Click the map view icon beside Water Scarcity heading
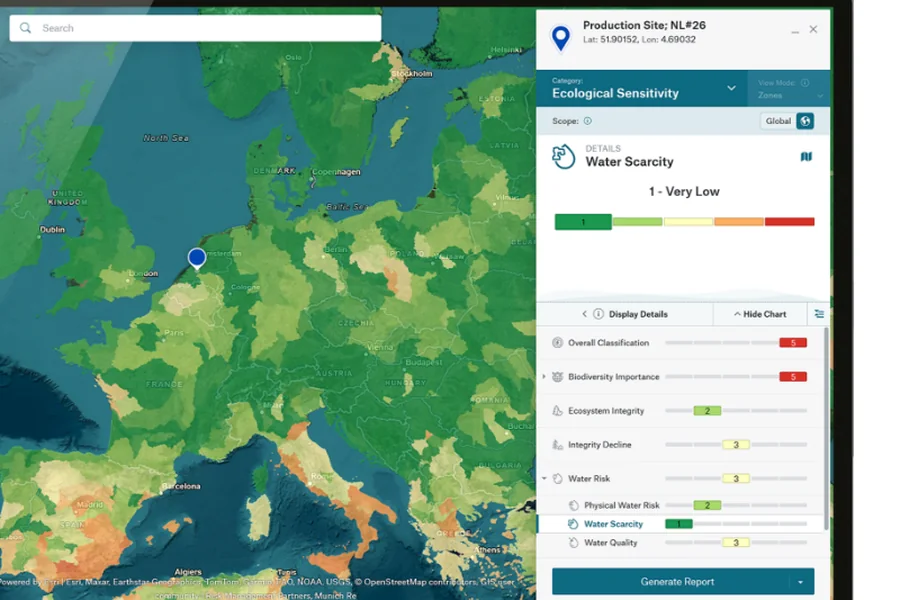900x600 pixels. point(806,157)
